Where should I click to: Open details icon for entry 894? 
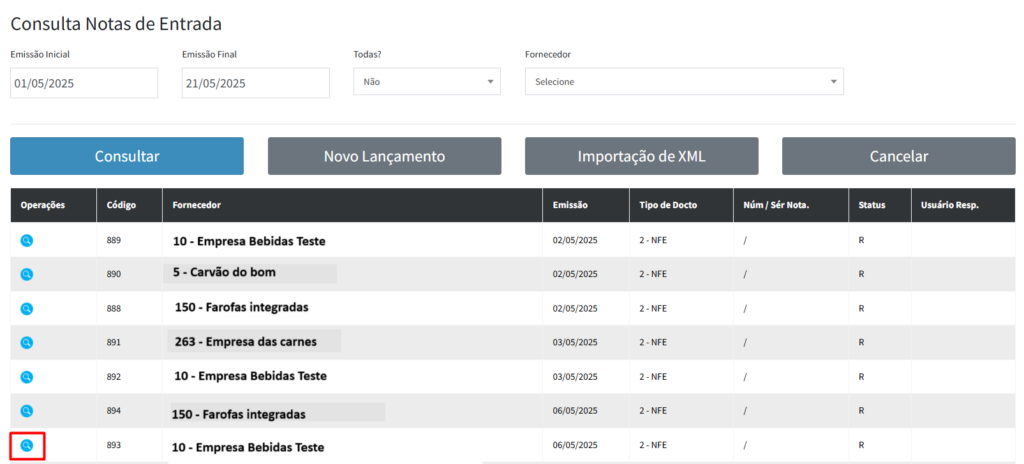click(x=27, y=410)
